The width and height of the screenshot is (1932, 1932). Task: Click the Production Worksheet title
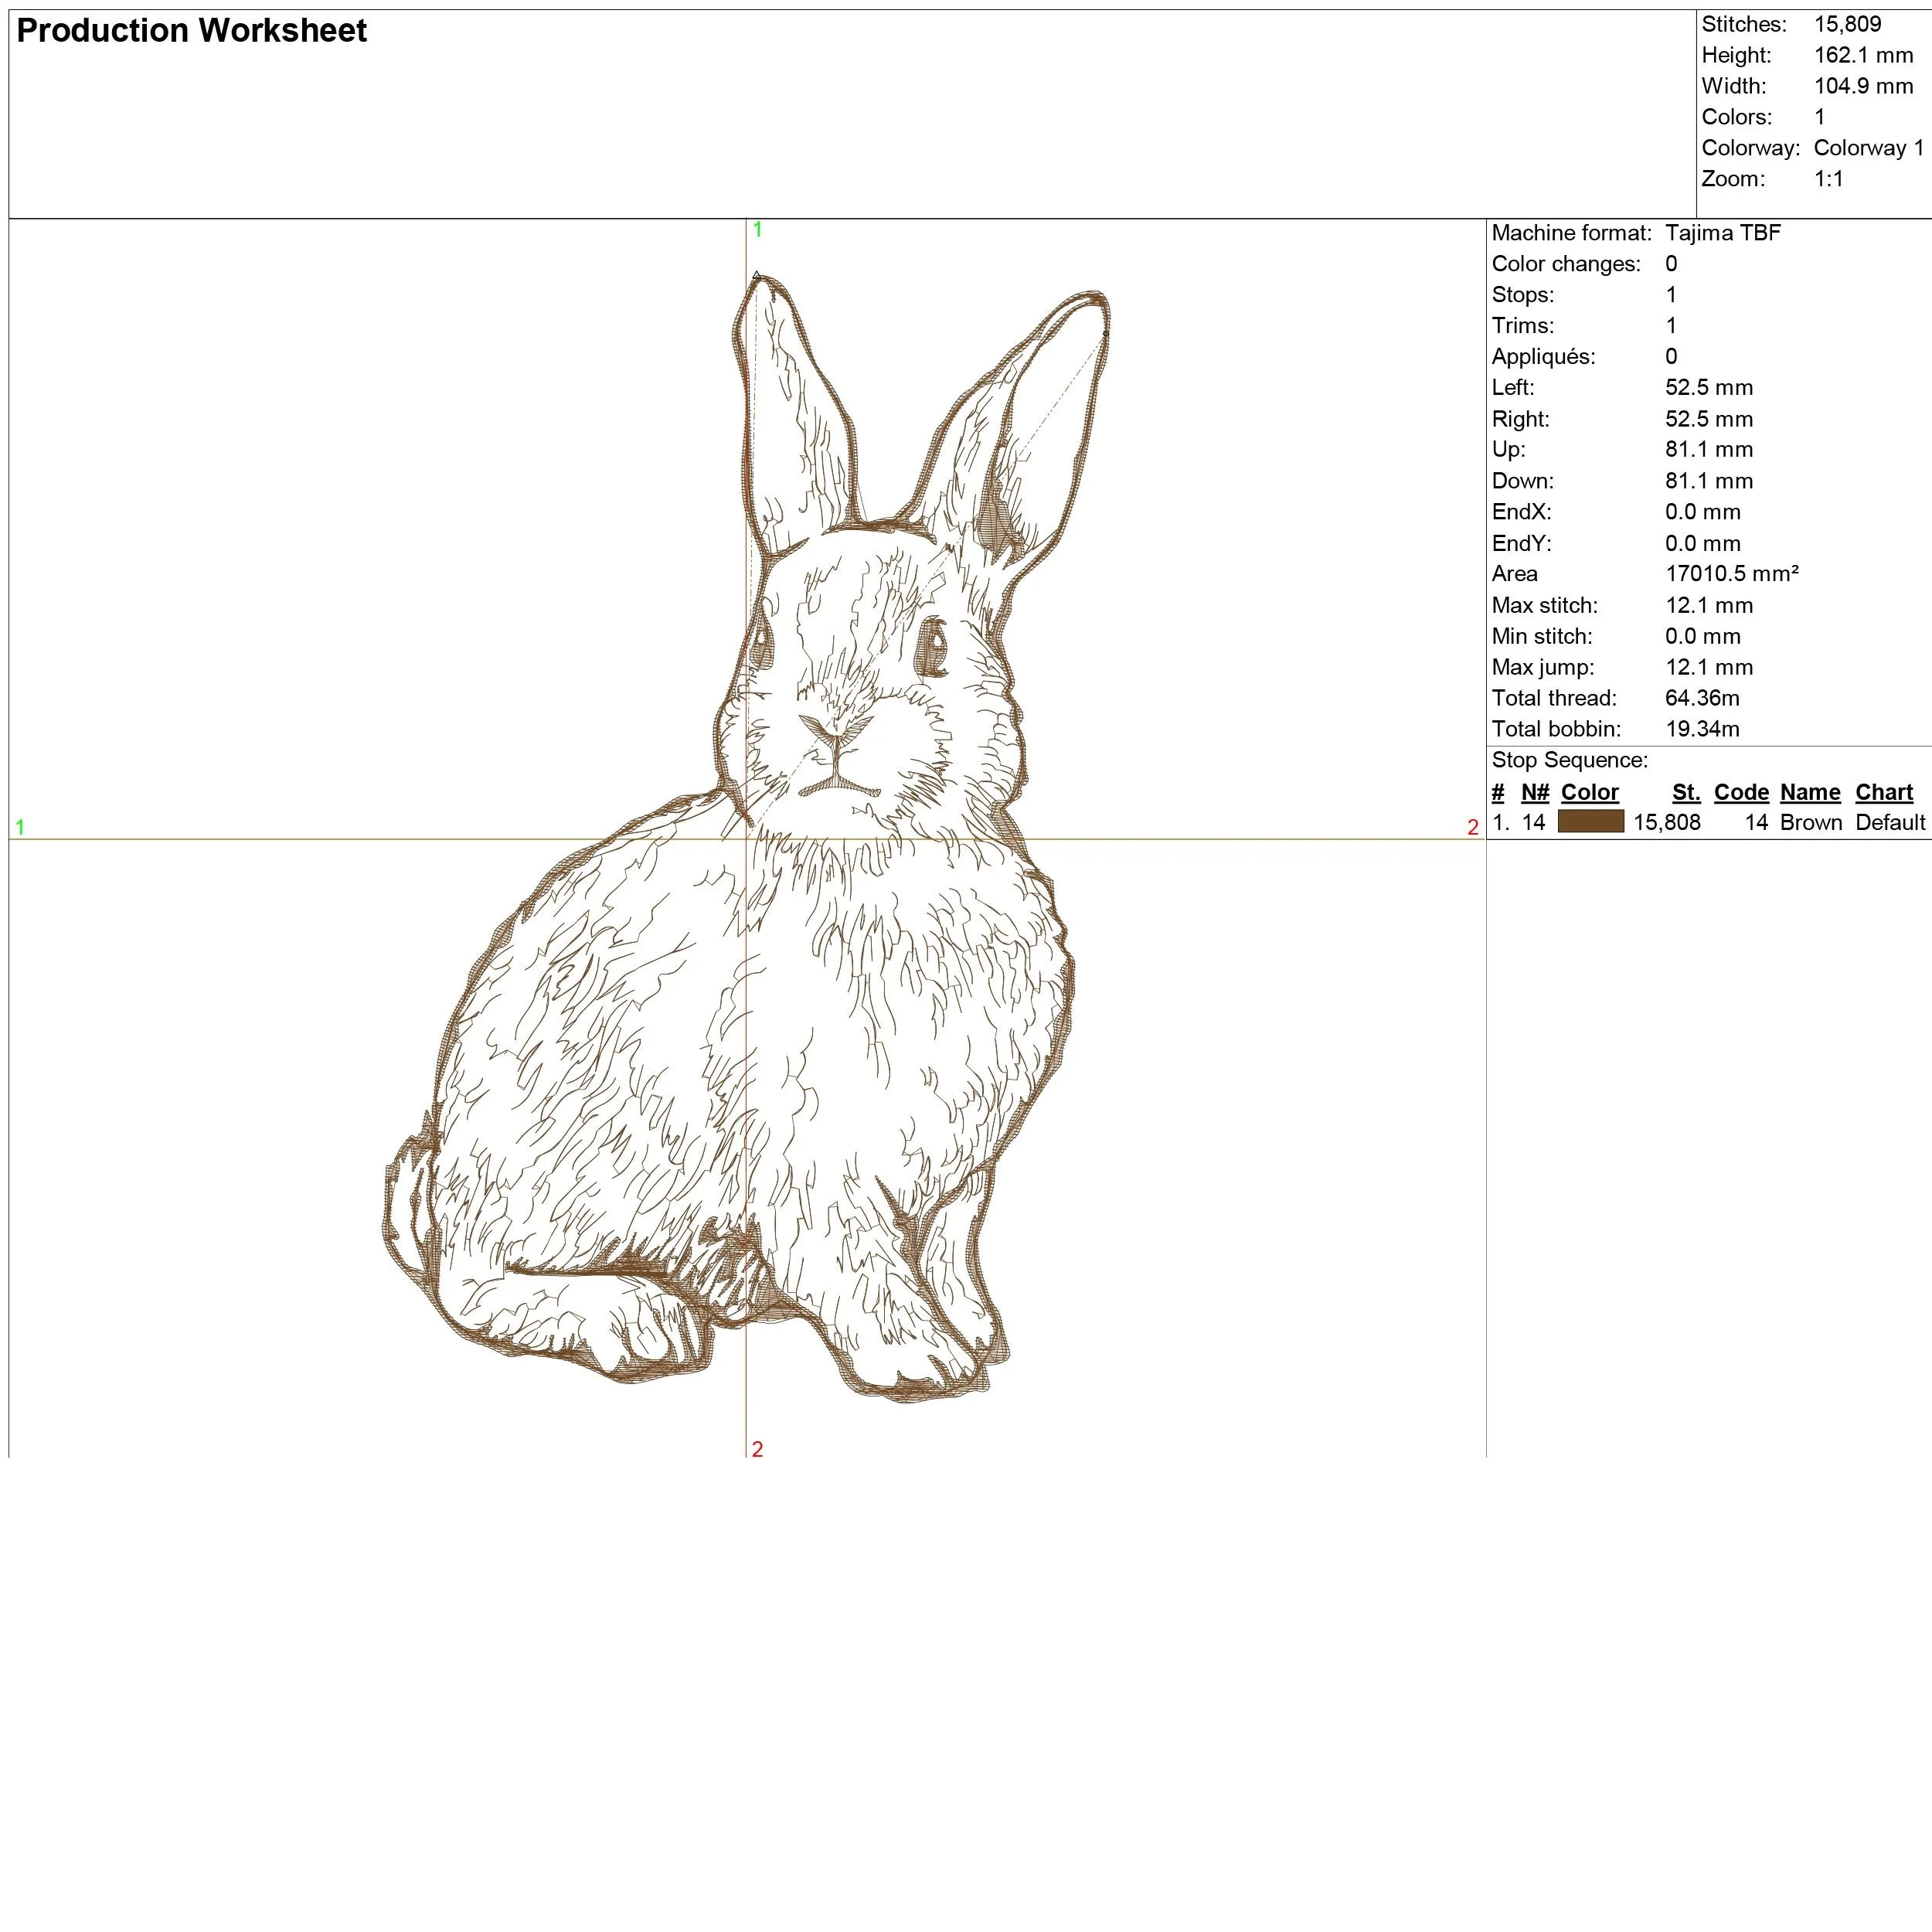(192, 31)
